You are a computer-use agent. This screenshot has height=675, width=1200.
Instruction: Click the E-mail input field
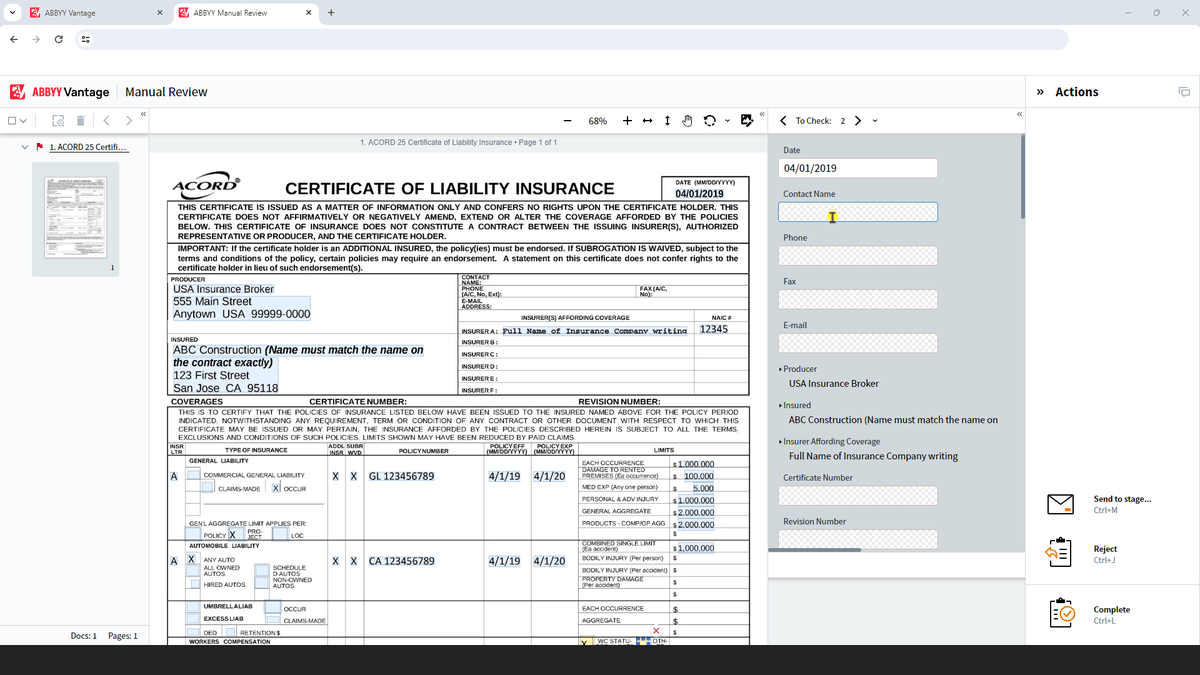[x=858, y=343]
